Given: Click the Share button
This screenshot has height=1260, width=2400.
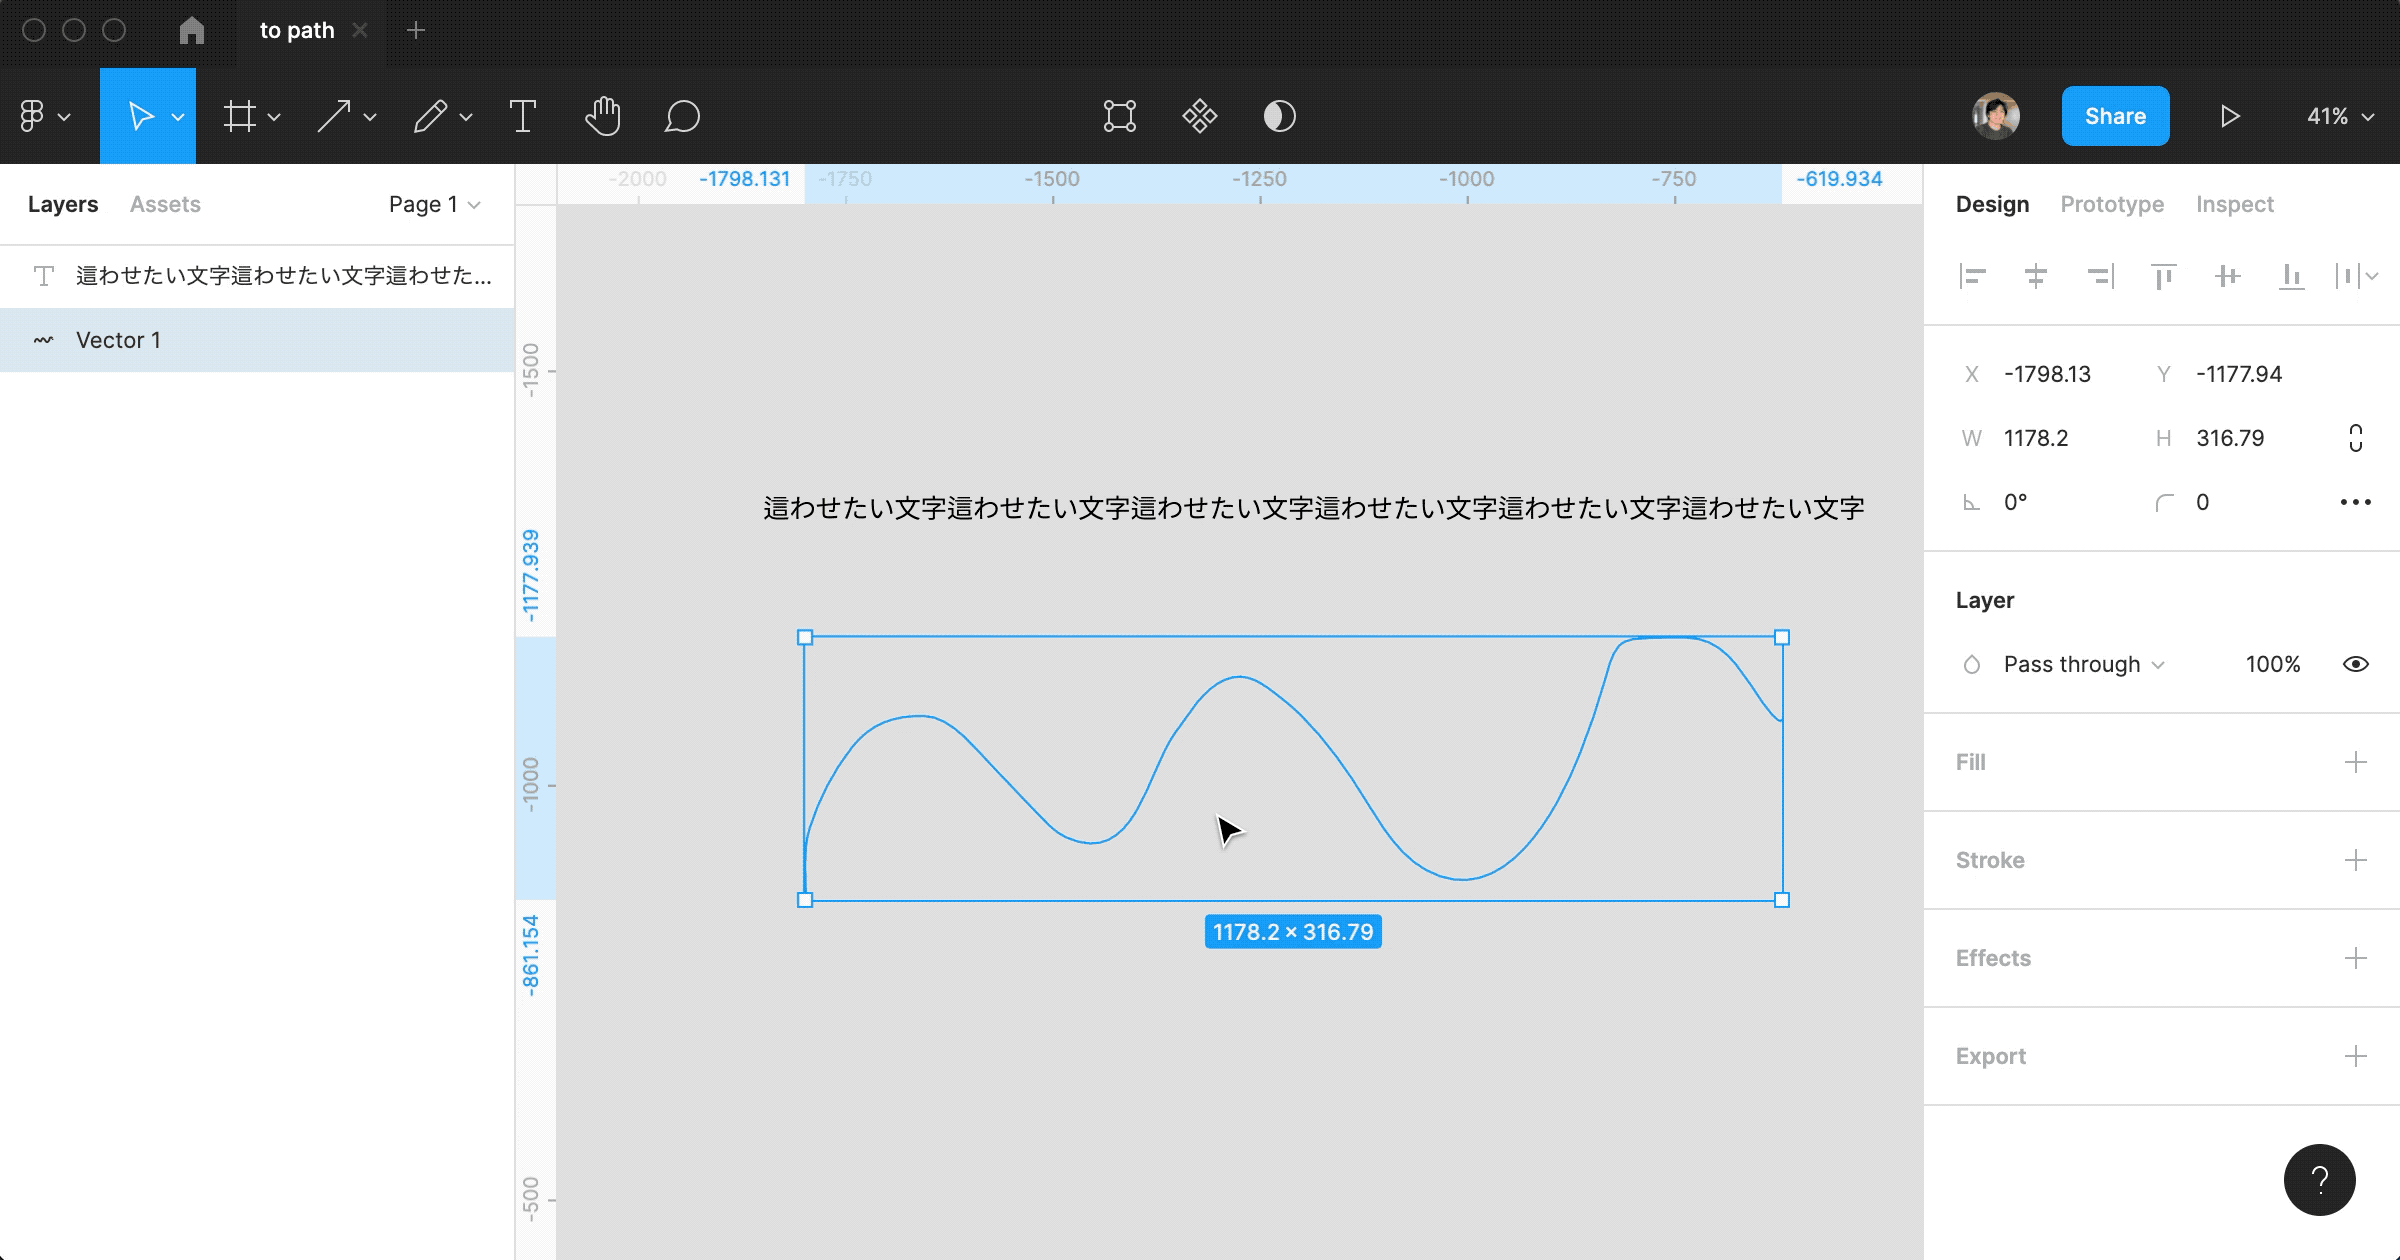Looking at the screenshot, I should 2115,116.
